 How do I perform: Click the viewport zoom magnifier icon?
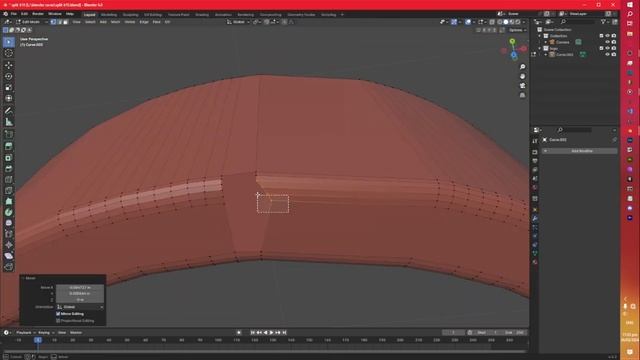[522, 67]
